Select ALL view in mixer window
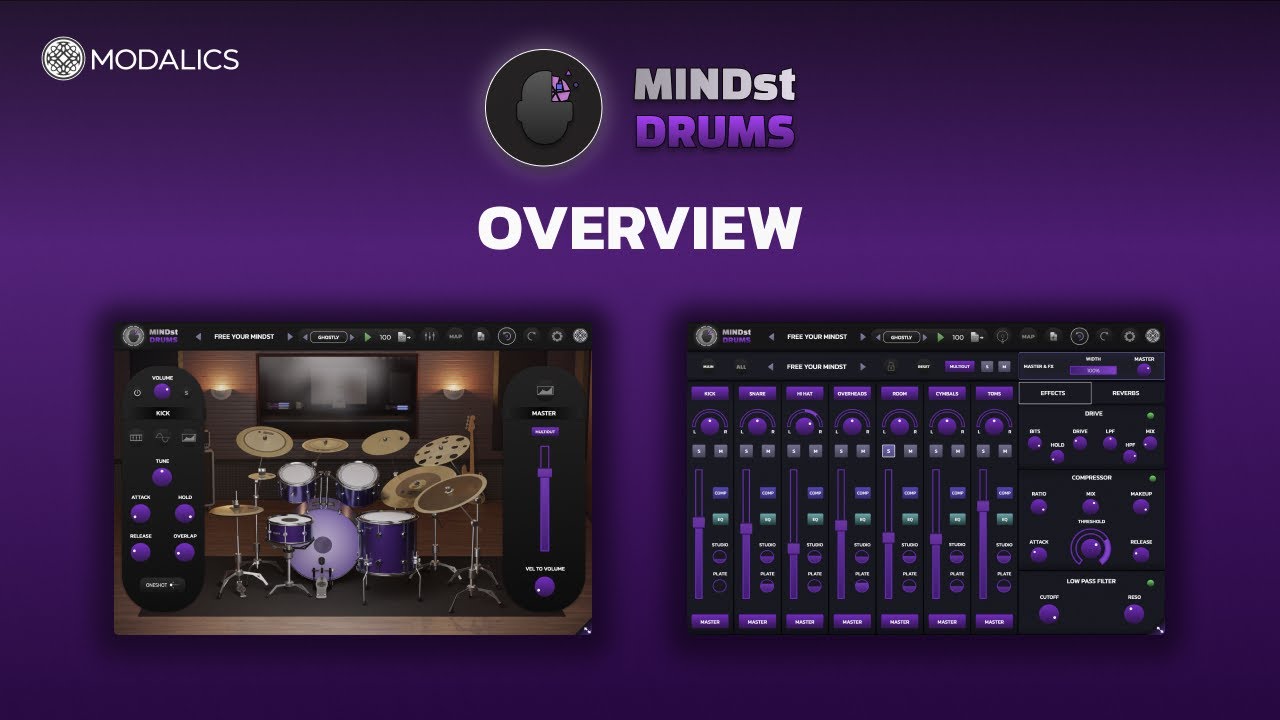 pyautogui.click(x=741, y=367)
